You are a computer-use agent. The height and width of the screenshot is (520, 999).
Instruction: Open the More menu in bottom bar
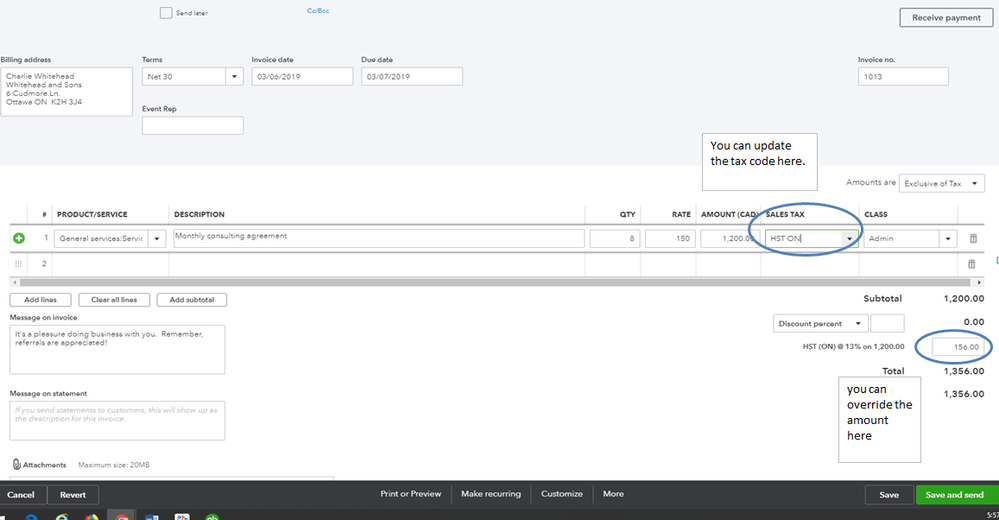(x=613, y=494)
